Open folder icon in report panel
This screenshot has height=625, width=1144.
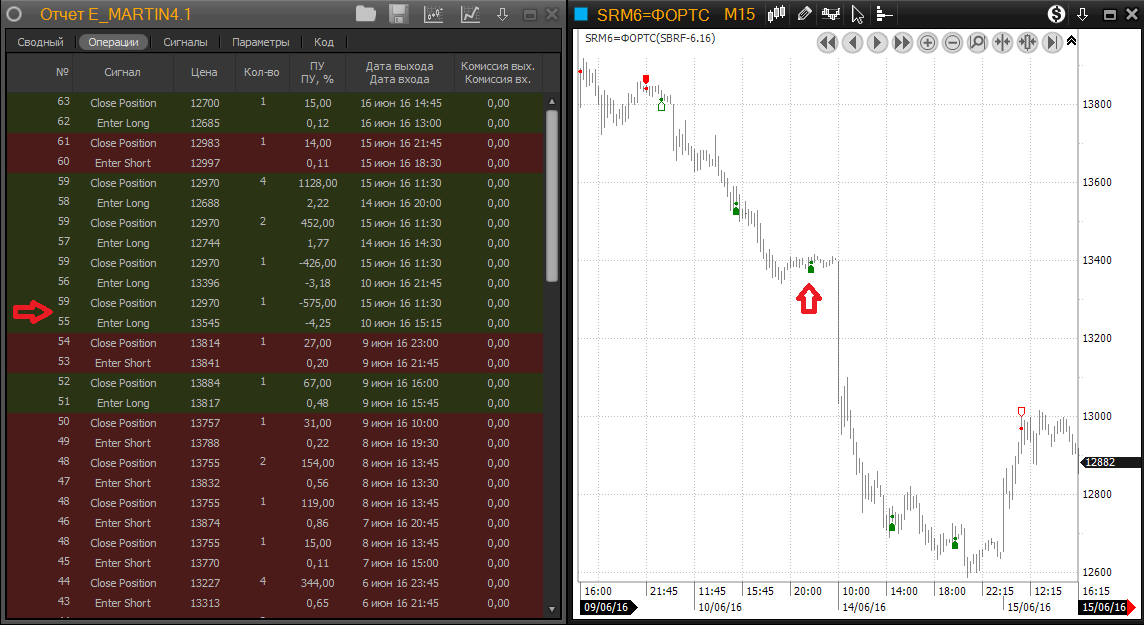point(366,14)
